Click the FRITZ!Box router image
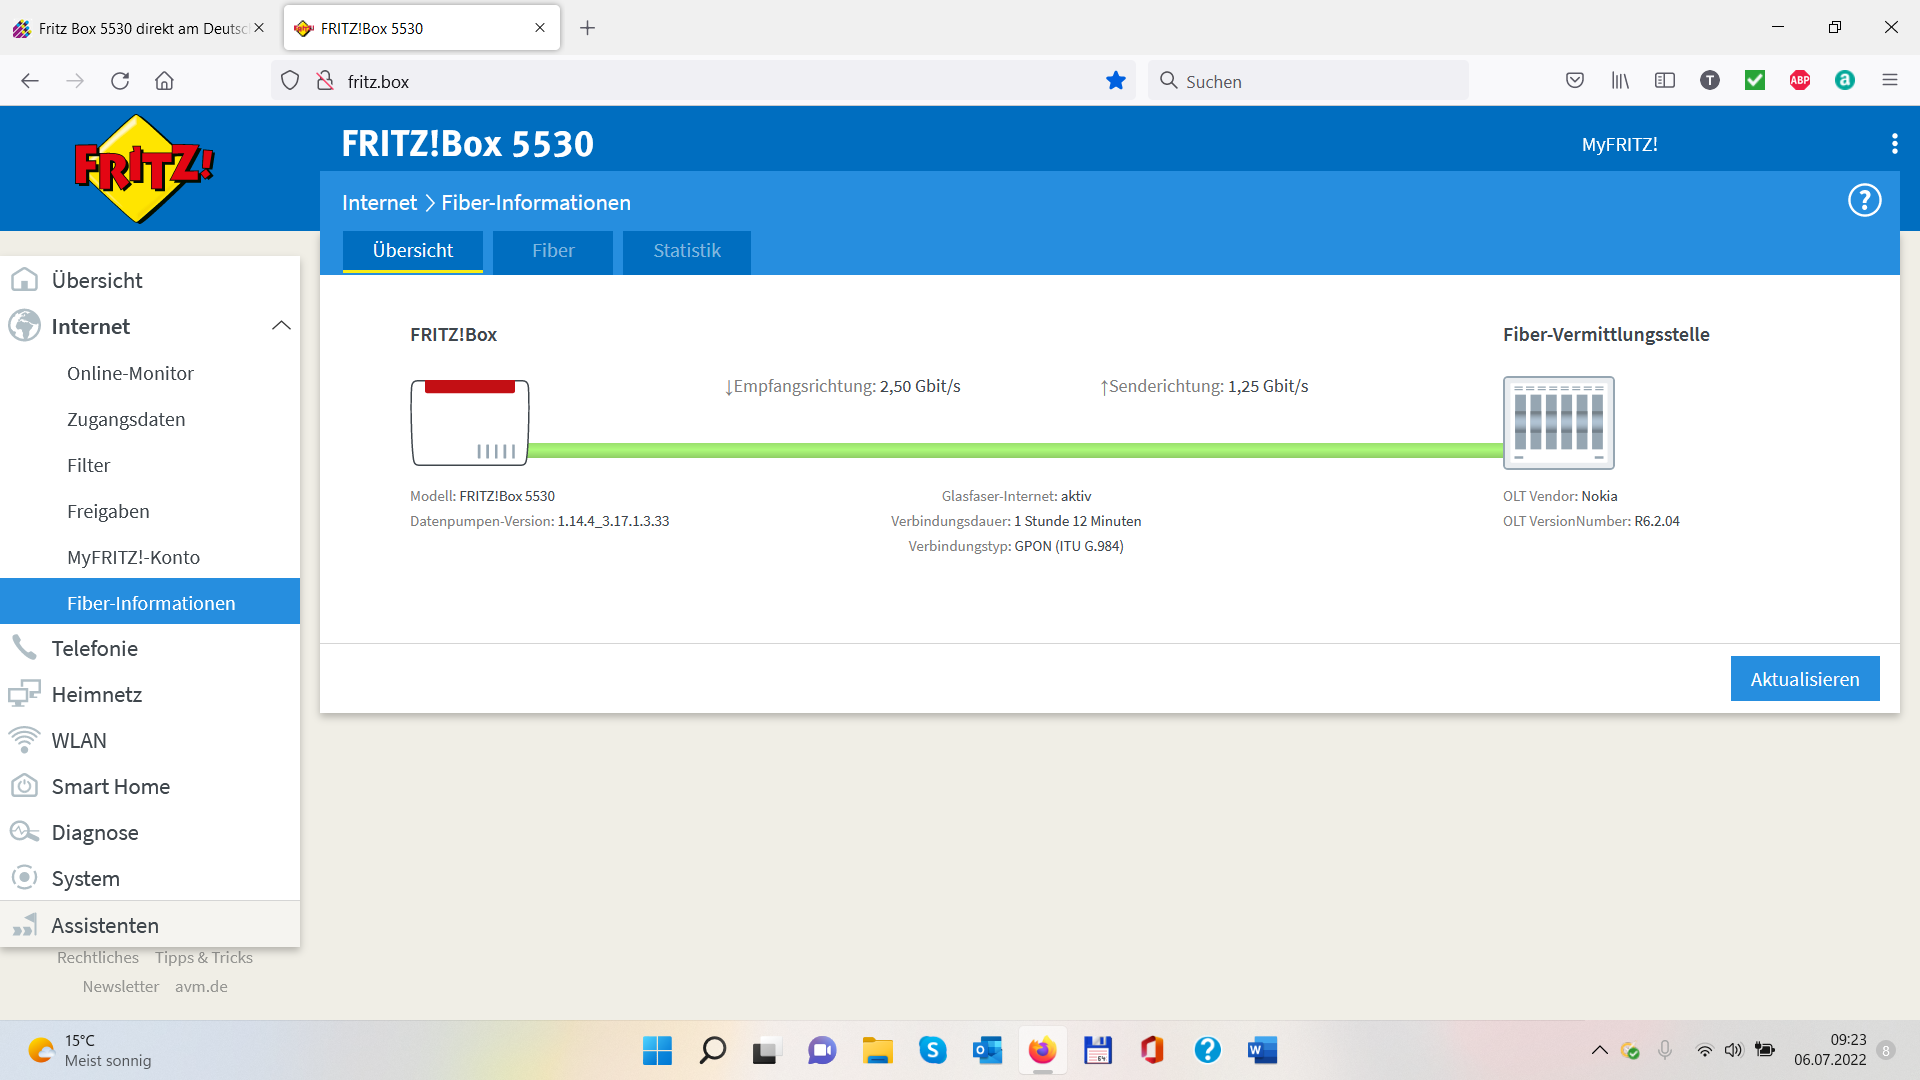 coord(470,422)
